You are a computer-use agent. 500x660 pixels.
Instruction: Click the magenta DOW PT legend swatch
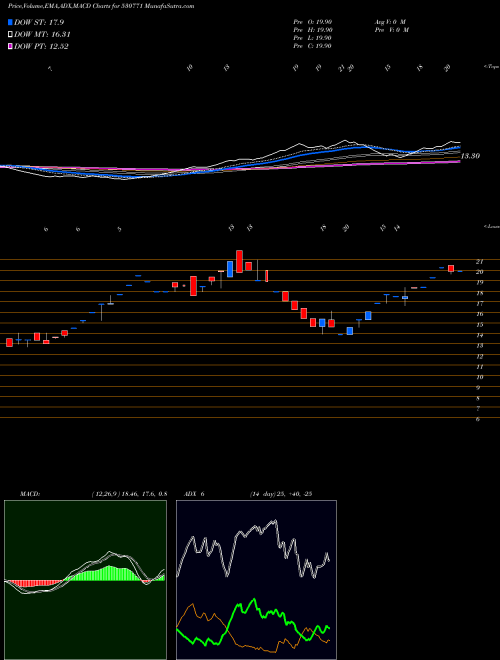11,46
